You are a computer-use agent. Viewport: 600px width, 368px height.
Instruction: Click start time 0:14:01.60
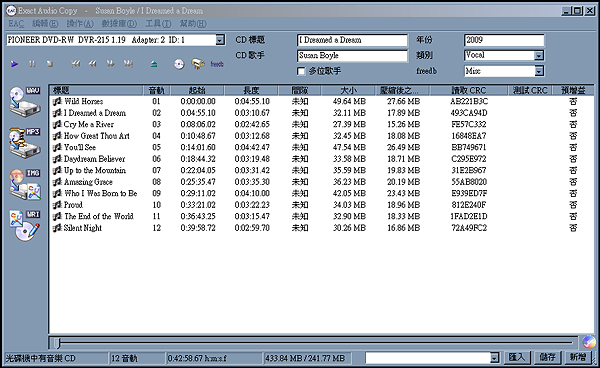coord(198,148)
